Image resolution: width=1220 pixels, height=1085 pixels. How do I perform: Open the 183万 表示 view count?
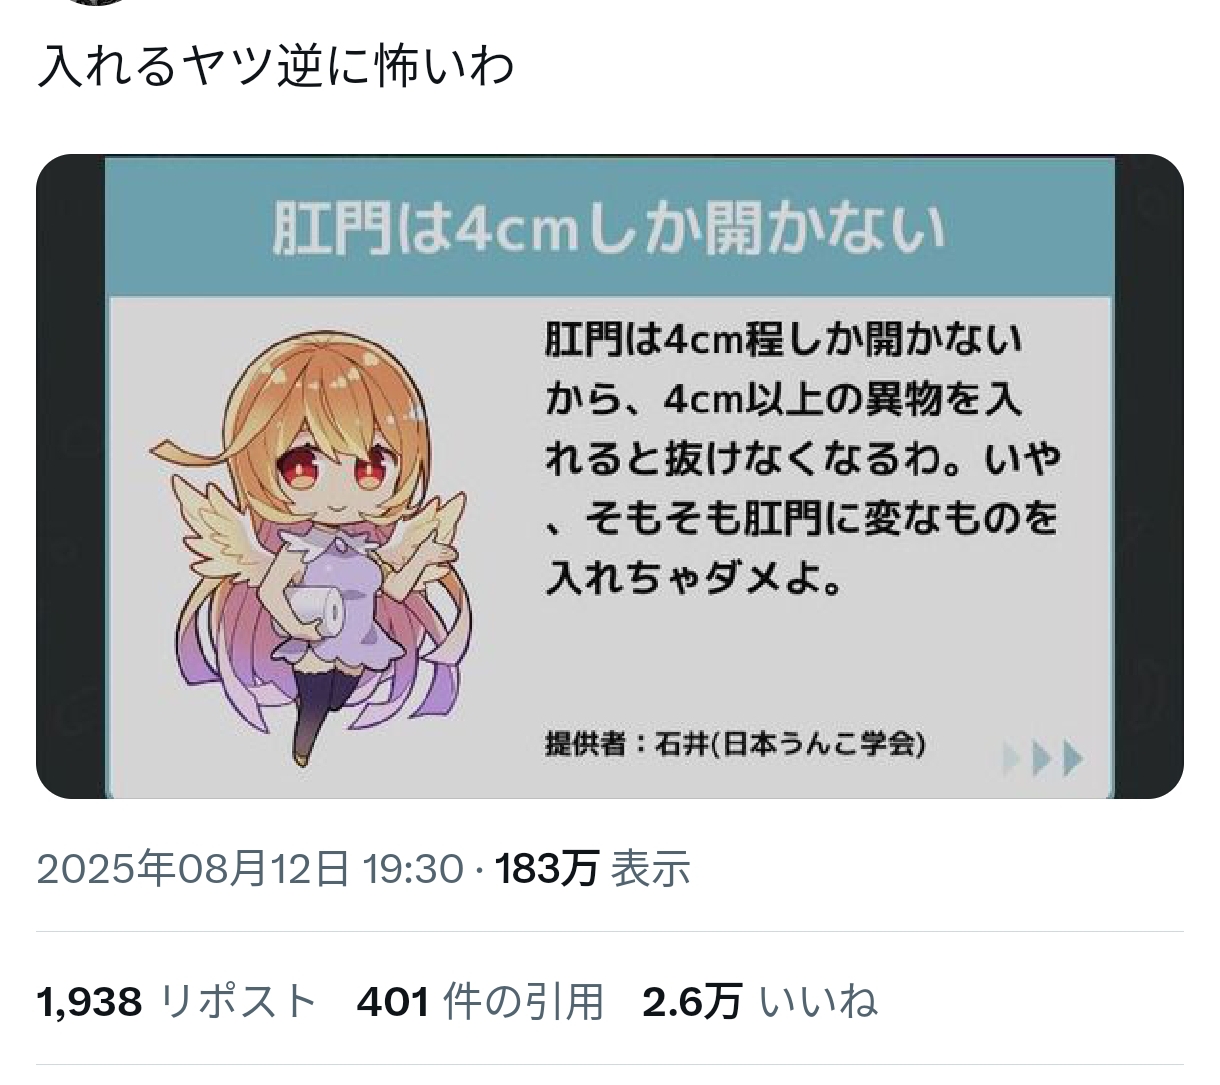[x=594, y=869]
